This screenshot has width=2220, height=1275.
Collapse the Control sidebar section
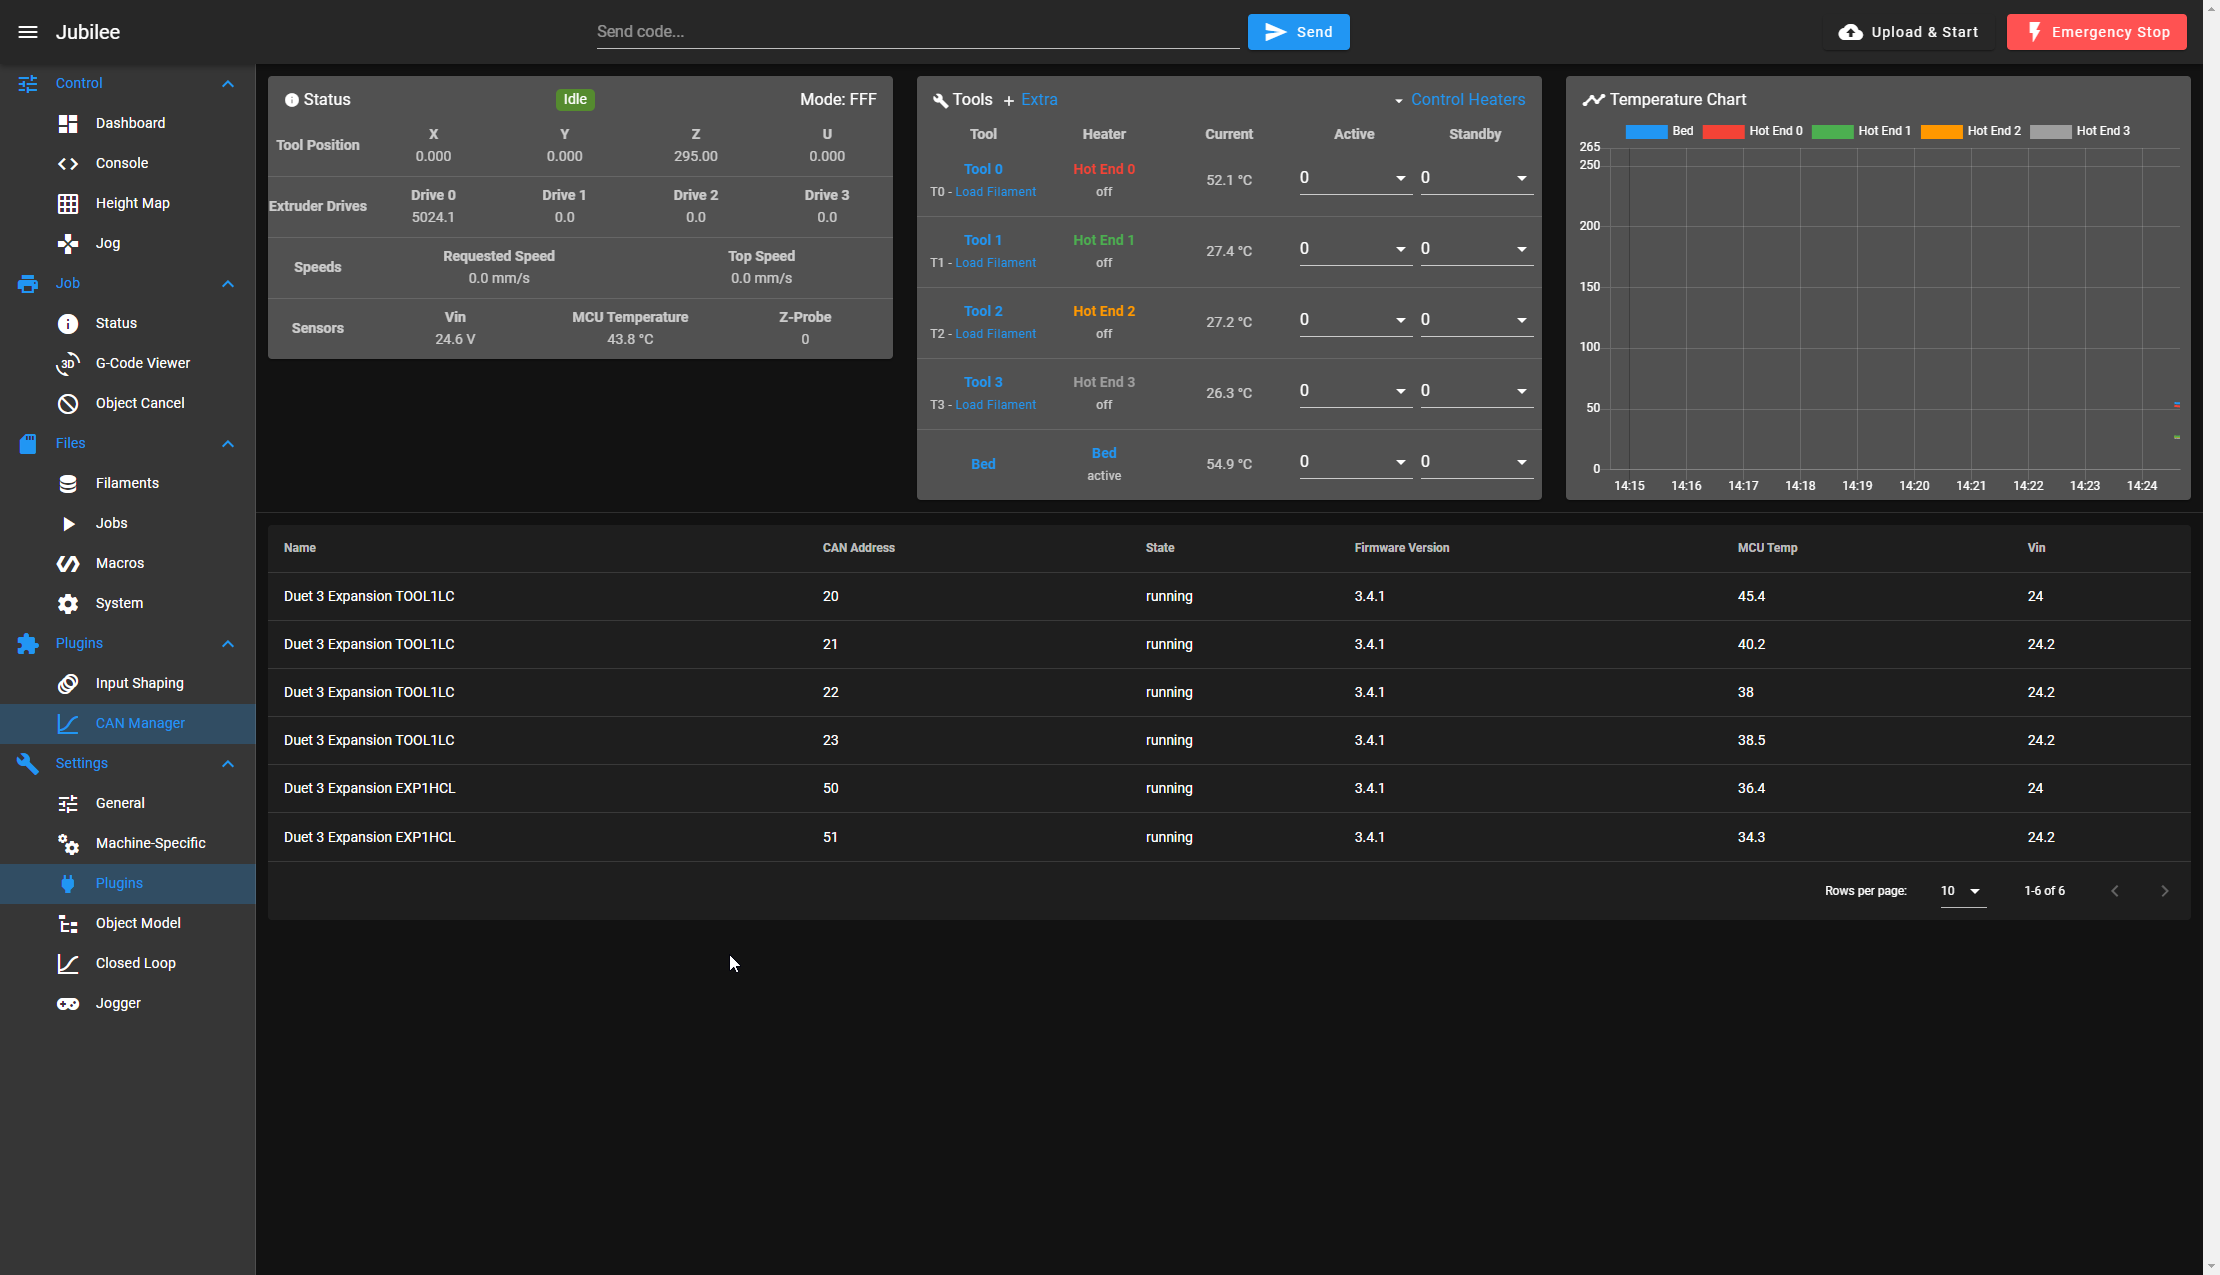pos(228,84)
